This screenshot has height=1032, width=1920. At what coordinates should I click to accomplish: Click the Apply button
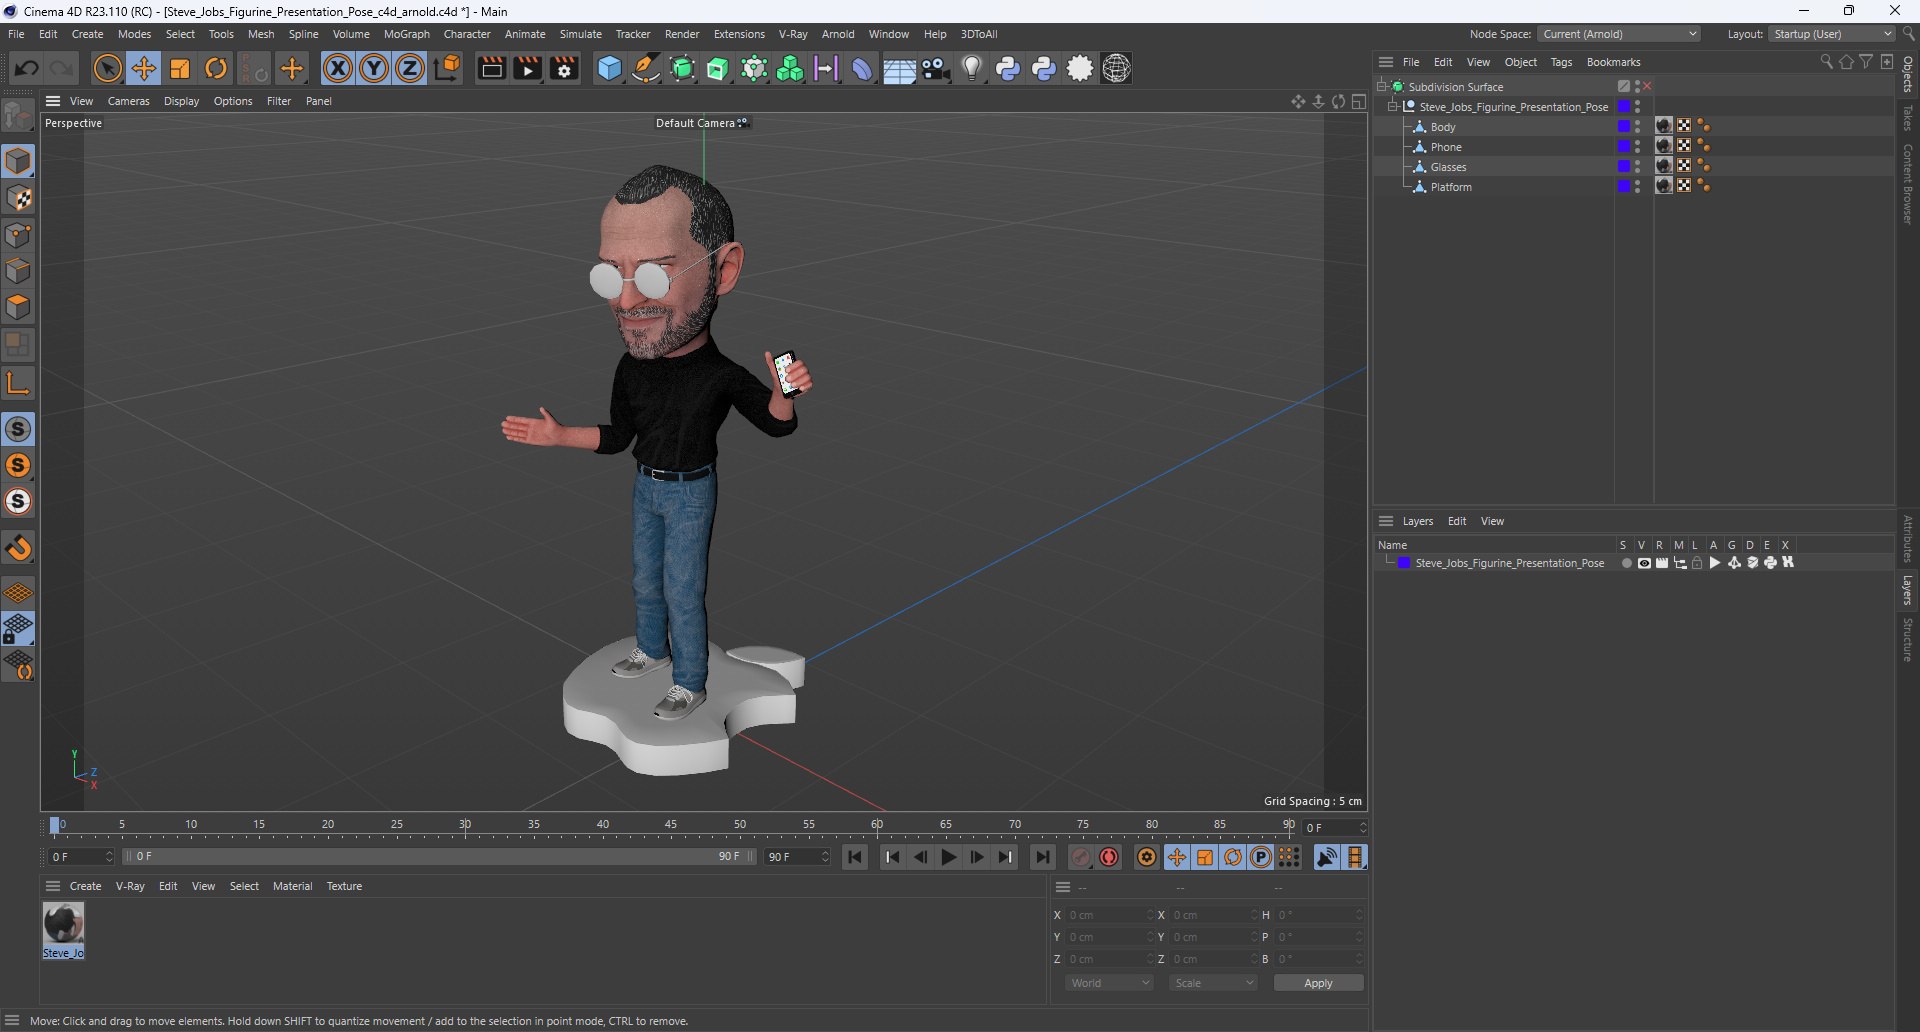click(x=1318, y=983)
